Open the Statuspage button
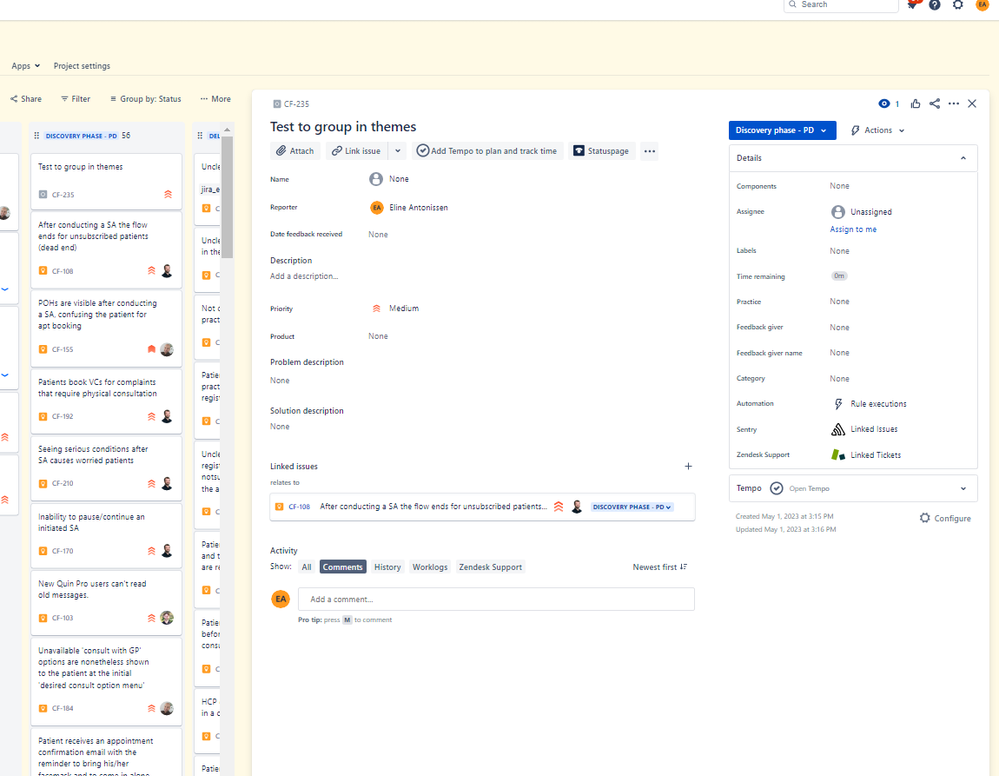 click(x=601, y=151)
